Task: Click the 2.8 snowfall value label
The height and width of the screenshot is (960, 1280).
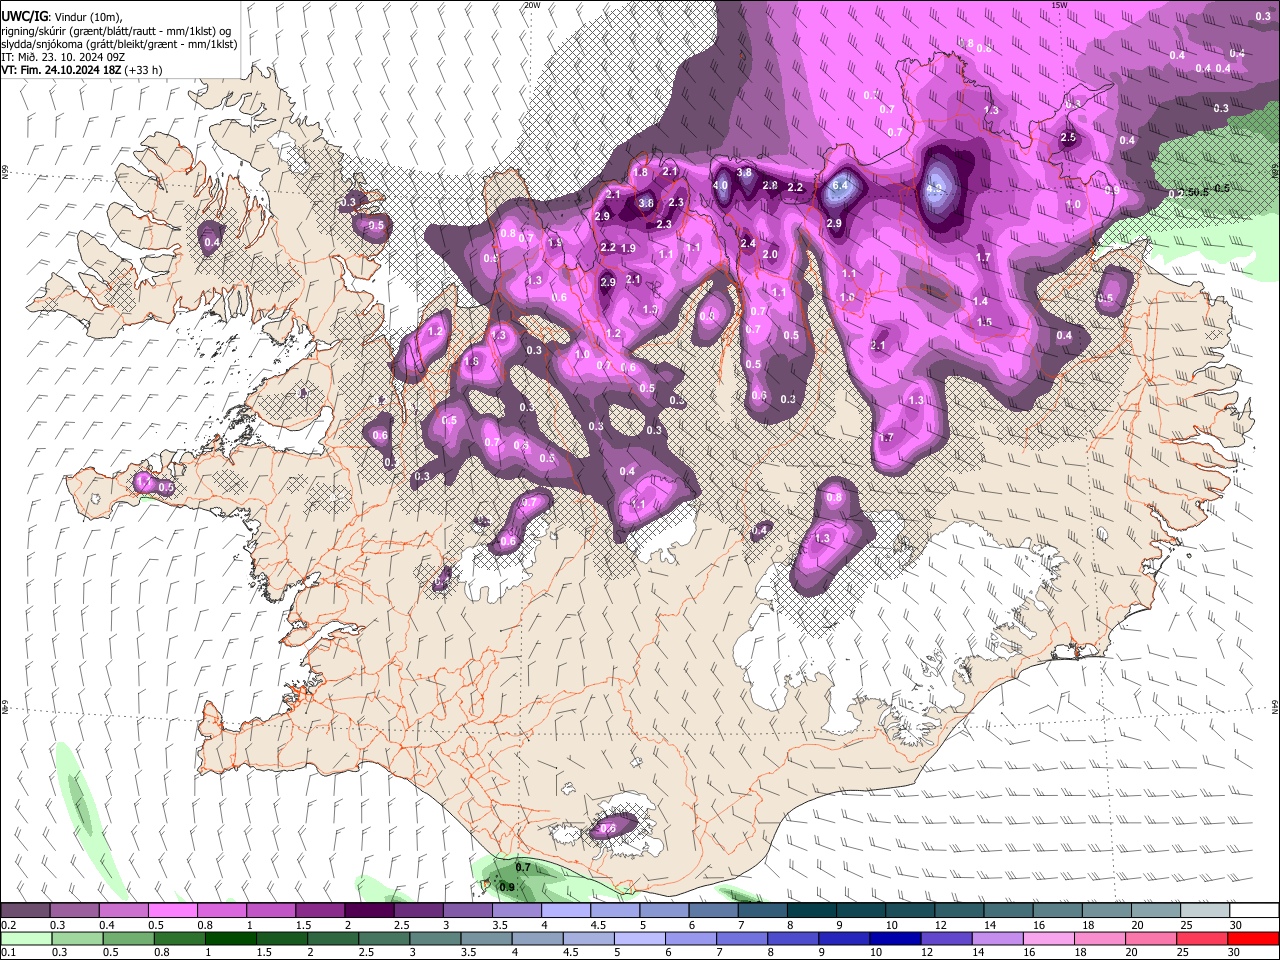Action: [x=770, y=185]
